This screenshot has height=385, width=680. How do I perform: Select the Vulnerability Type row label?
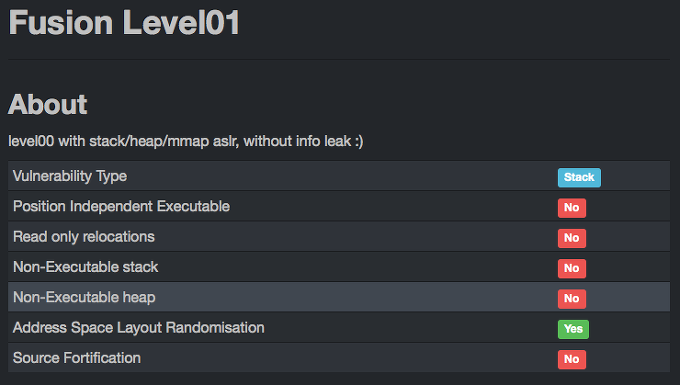[x=70, y=176]
